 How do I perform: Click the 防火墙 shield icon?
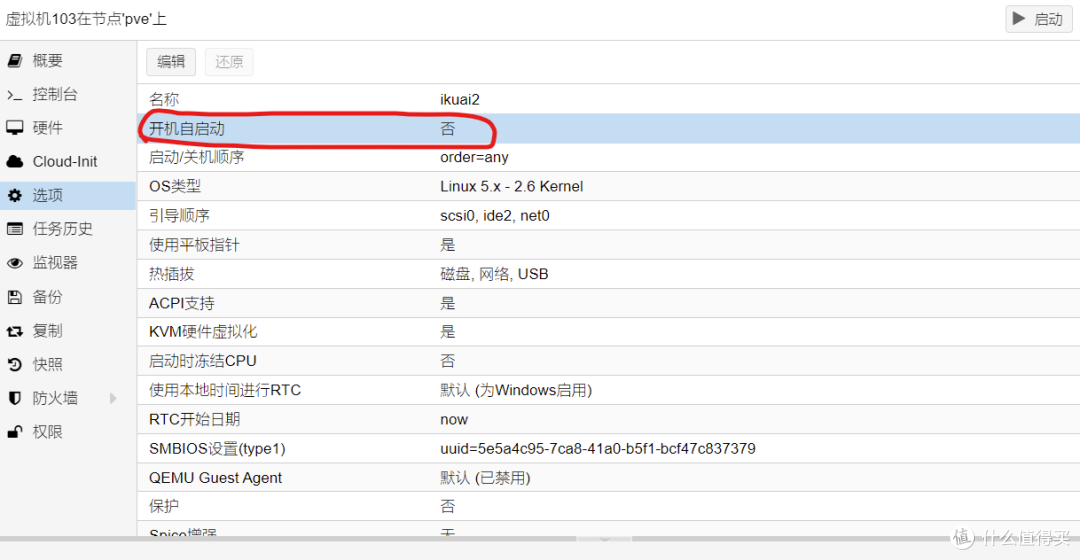click(14, 398)
